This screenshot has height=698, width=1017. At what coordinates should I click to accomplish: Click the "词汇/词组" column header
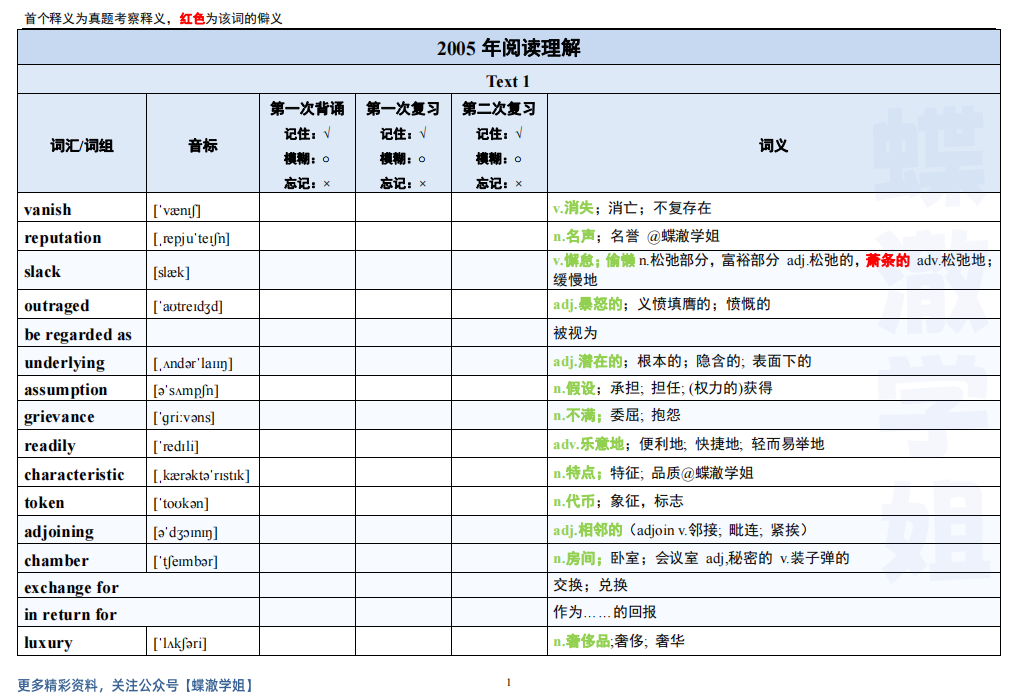[x=81, y=143]
